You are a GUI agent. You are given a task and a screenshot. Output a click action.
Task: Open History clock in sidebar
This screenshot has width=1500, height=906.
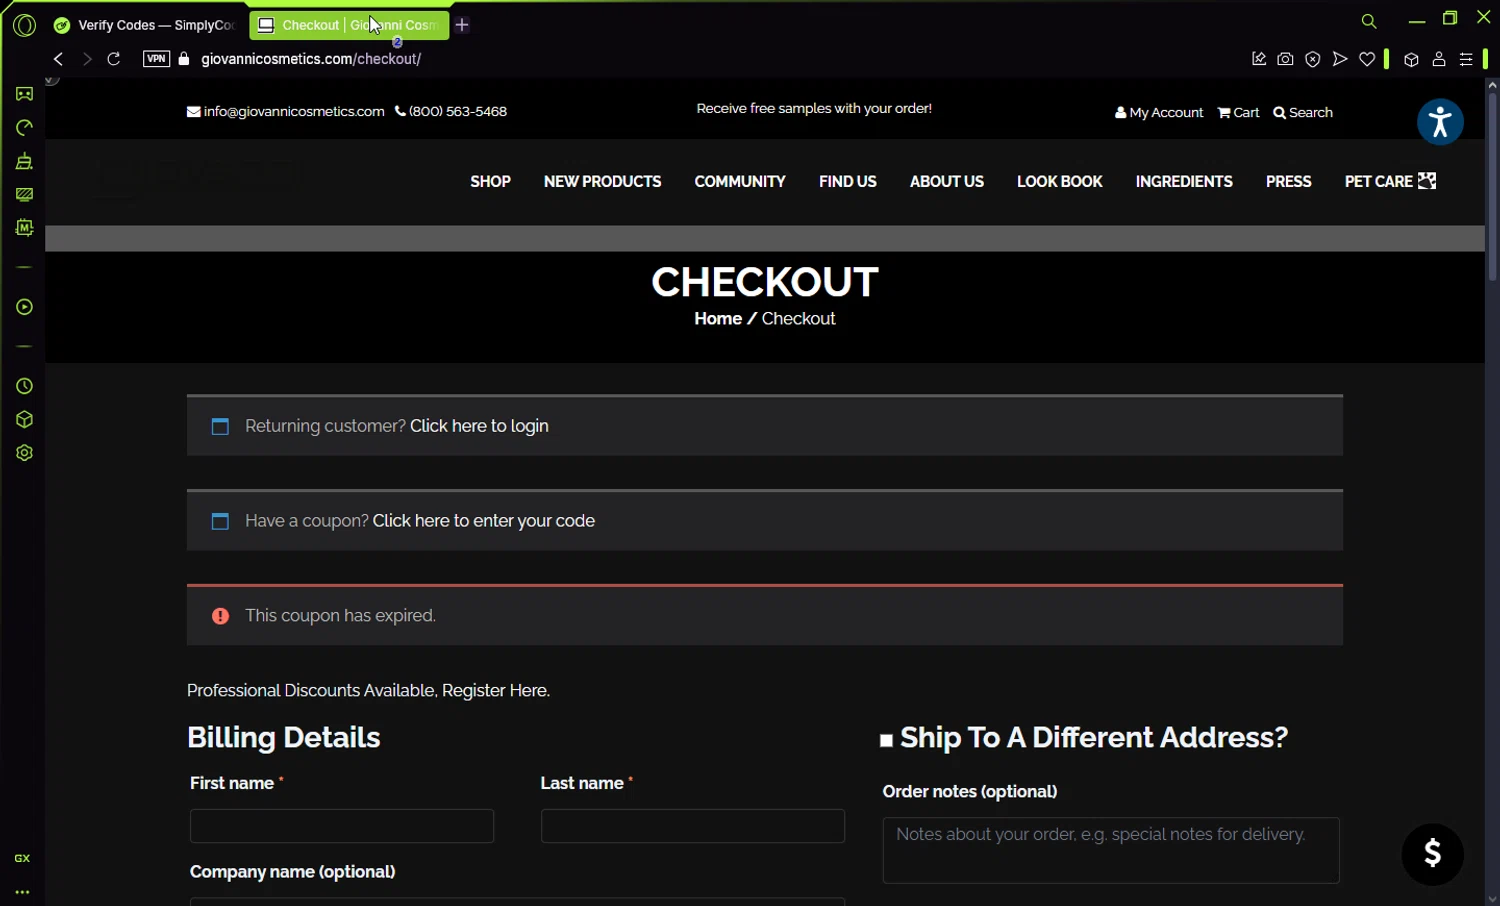click(x=24, y=386)
